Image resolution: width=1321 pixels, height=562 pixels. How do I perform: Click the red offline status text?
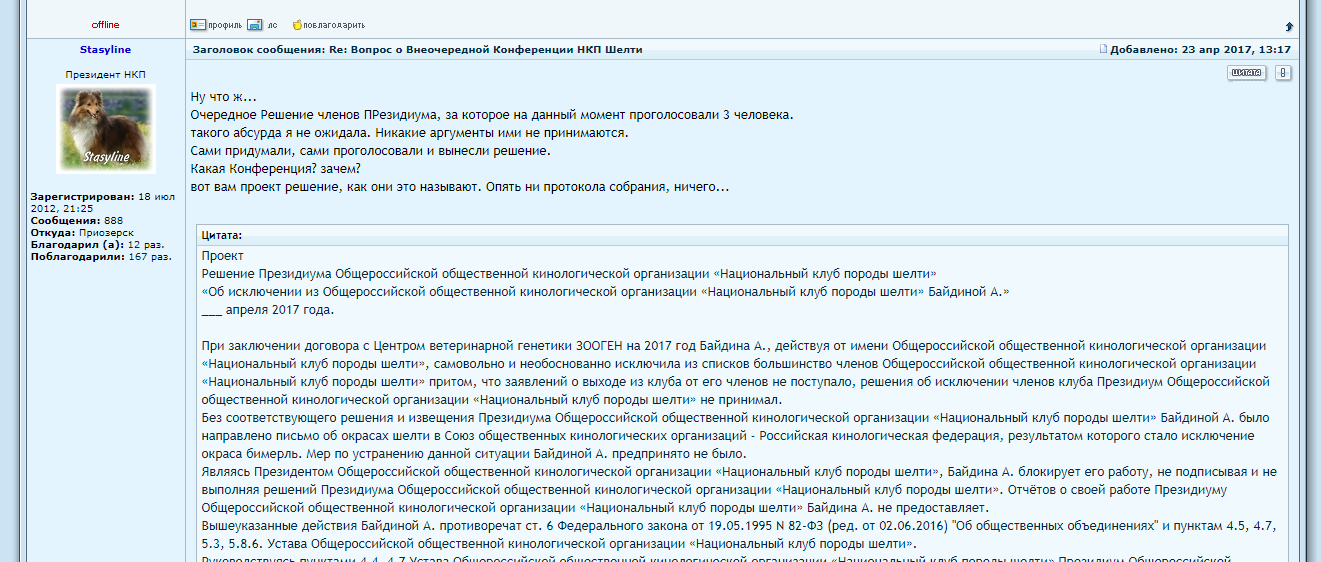click(106, 24)
